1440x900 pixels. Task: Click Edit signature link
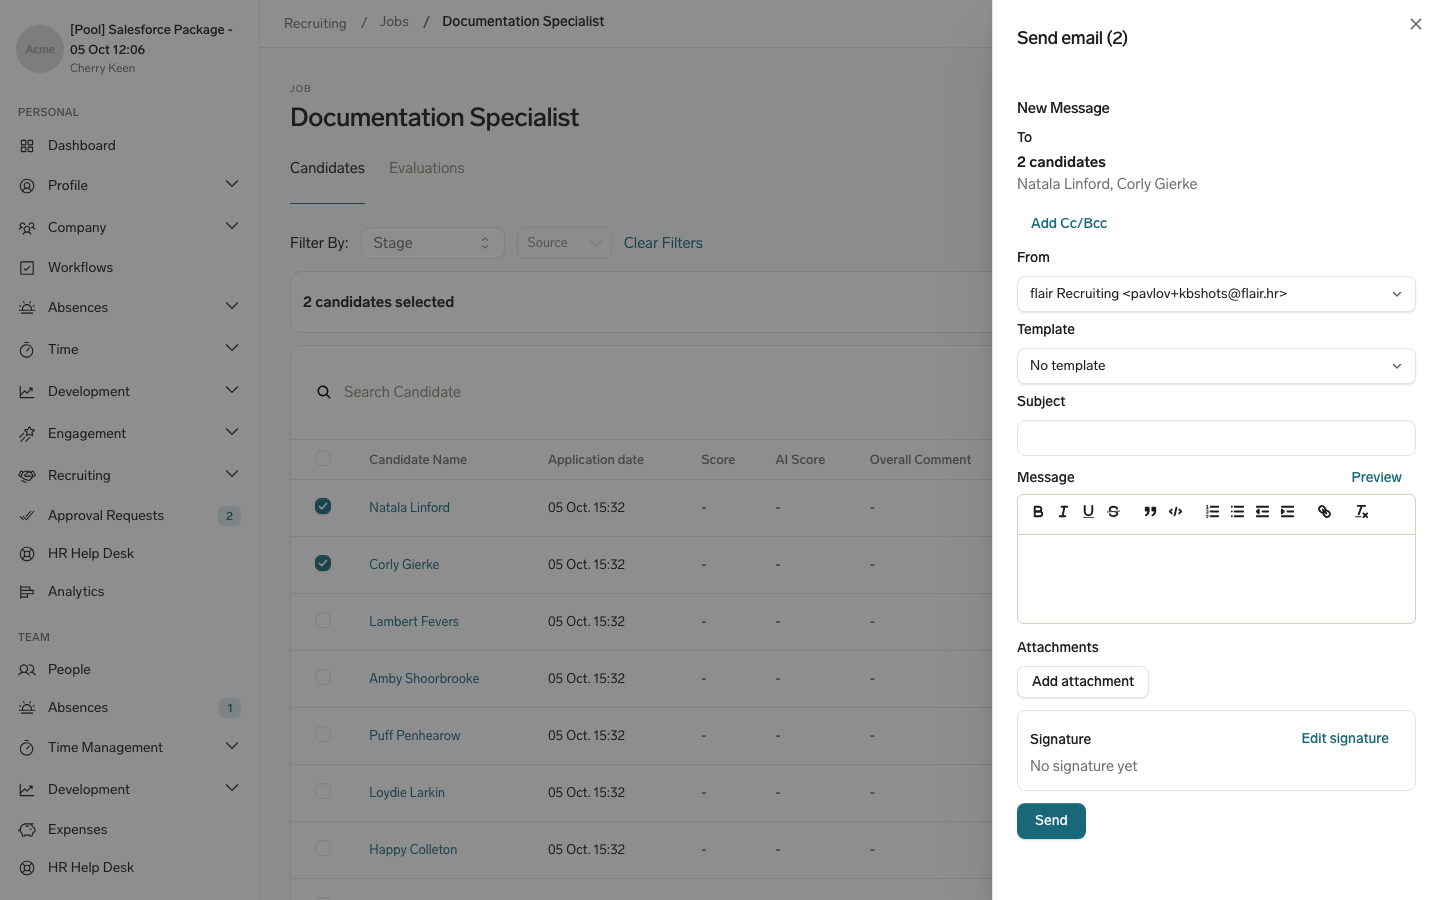pos(1345,738)
